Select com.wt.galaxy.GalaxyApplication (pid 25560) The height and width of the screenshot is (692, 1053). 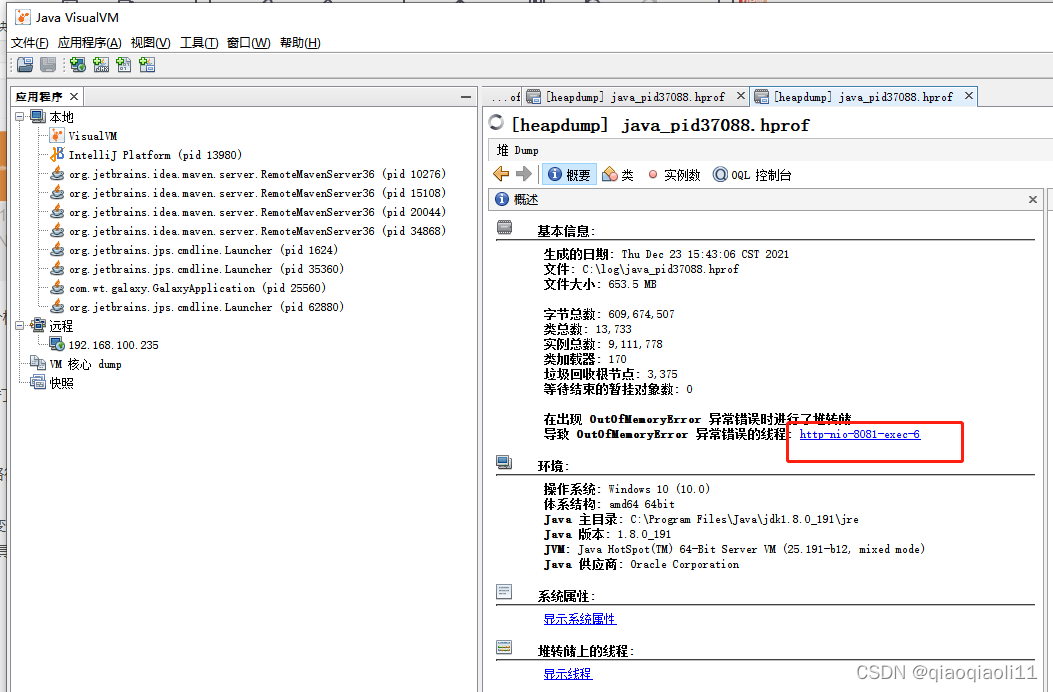coord(197,288)
